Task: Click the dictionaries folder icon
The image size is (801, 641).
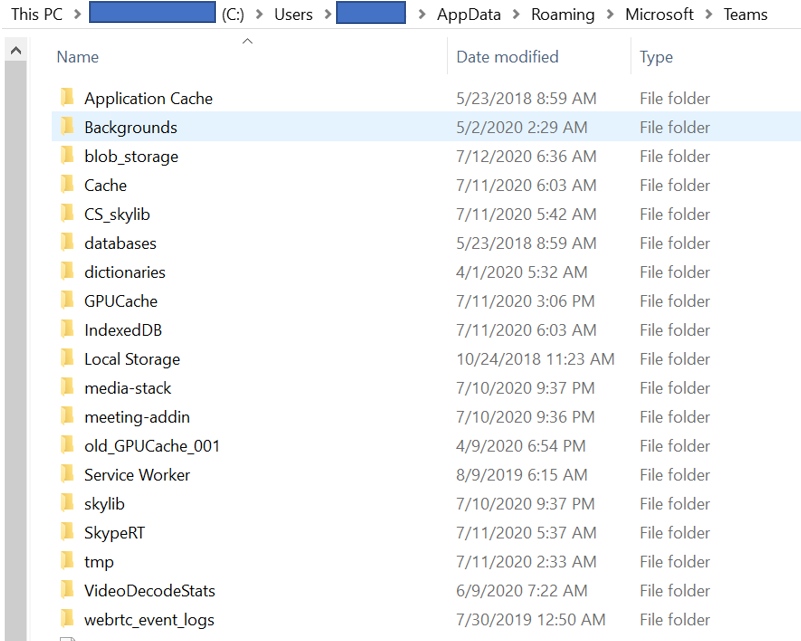Action: point(67,271)
